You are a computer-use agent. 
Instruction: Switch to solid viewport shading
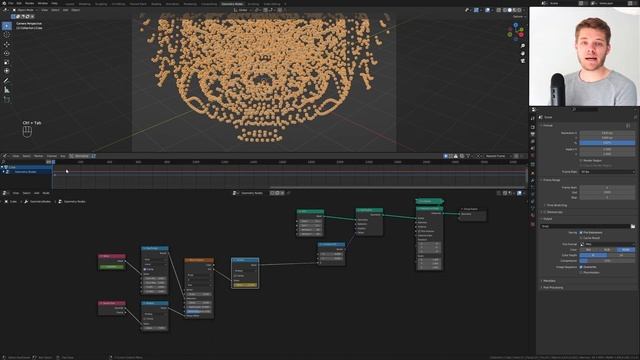tap(509, 10)
